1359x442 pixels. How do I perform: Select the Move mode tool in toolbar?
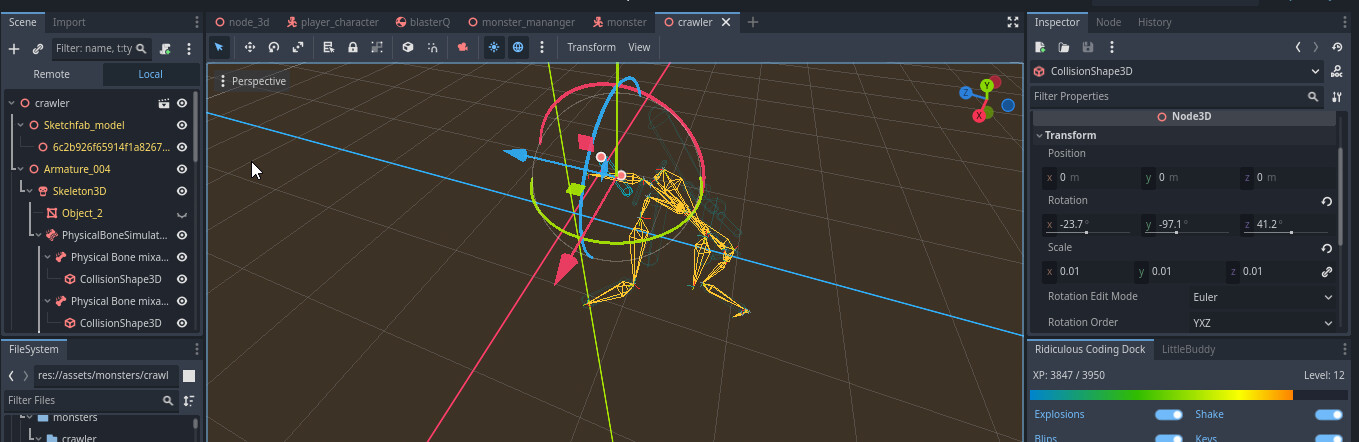[x=249, y=47]
